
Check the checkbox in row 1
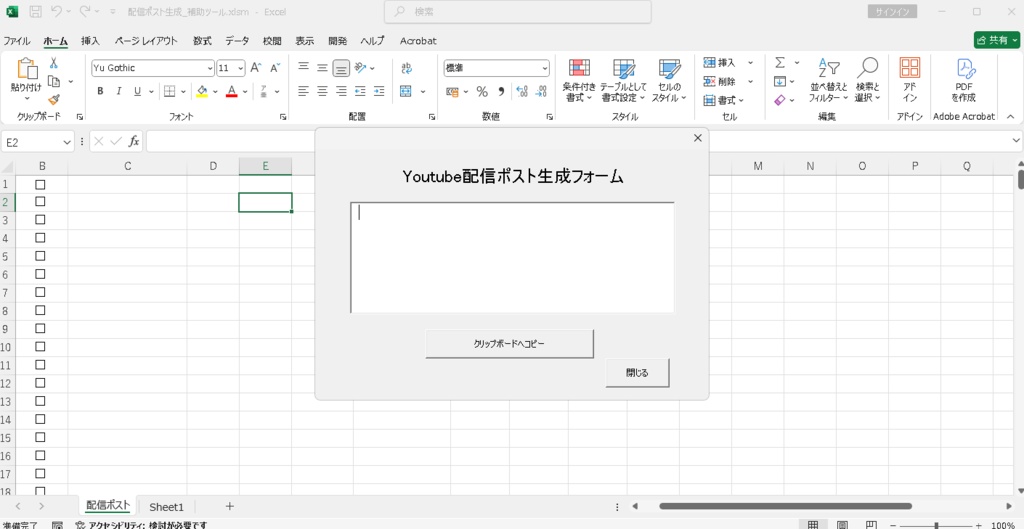(40, 184)
